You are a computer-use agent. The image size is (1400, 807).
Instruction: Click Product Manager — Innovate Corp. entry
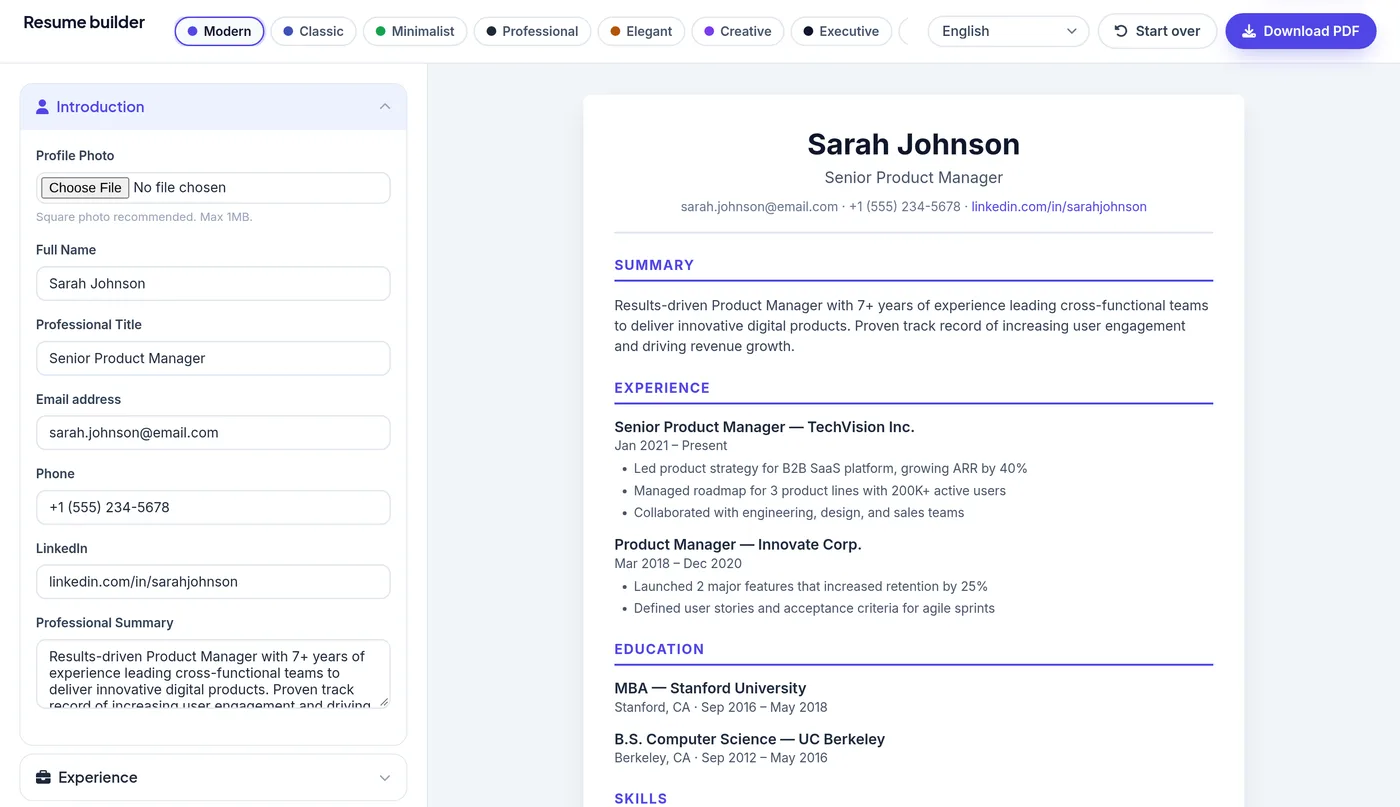[x=738, y=545]
